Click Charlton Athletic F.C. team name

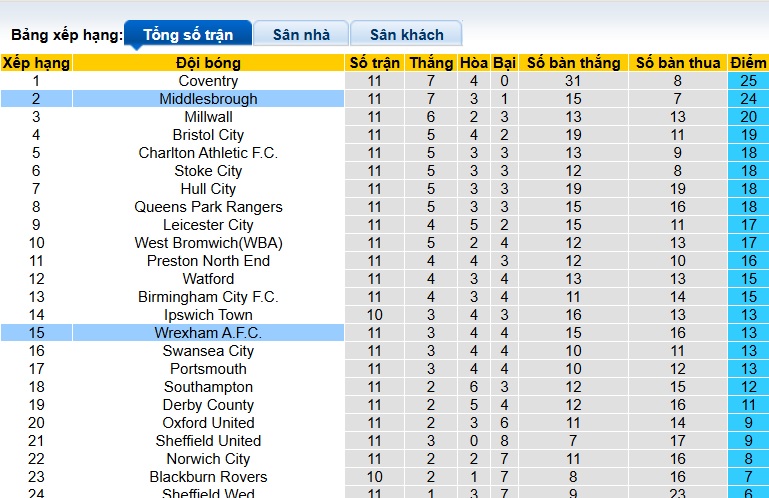(x=208, y=153)
